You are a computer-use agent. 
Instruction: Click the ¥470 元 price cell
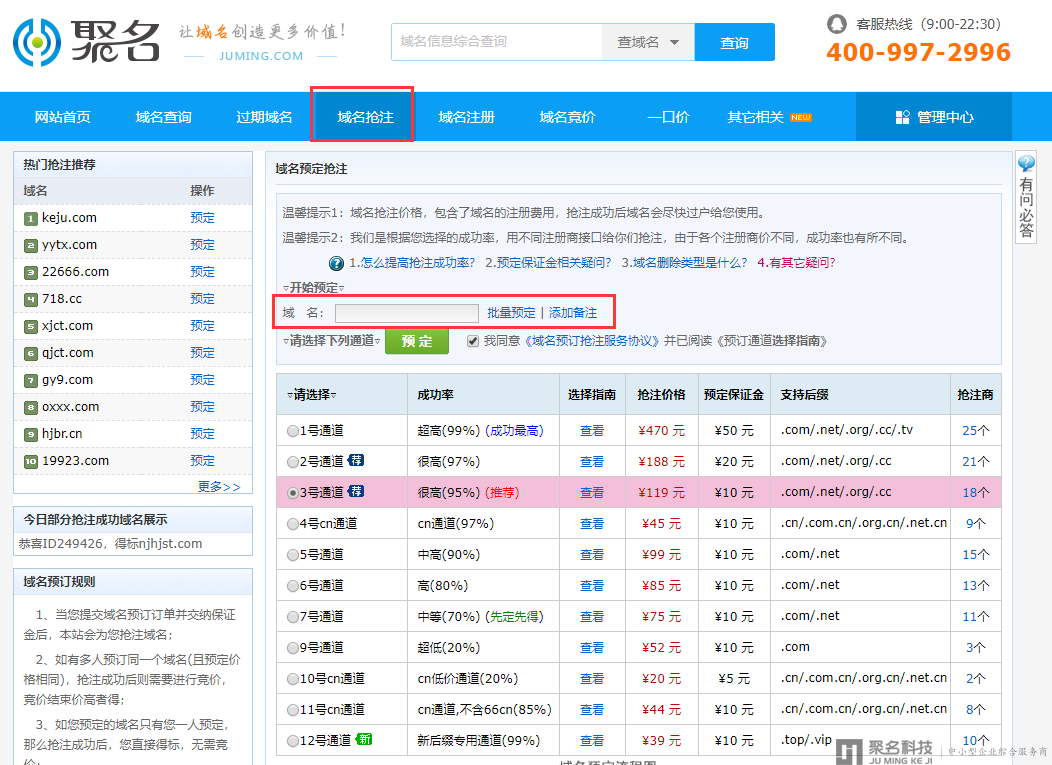coord(662,431)
